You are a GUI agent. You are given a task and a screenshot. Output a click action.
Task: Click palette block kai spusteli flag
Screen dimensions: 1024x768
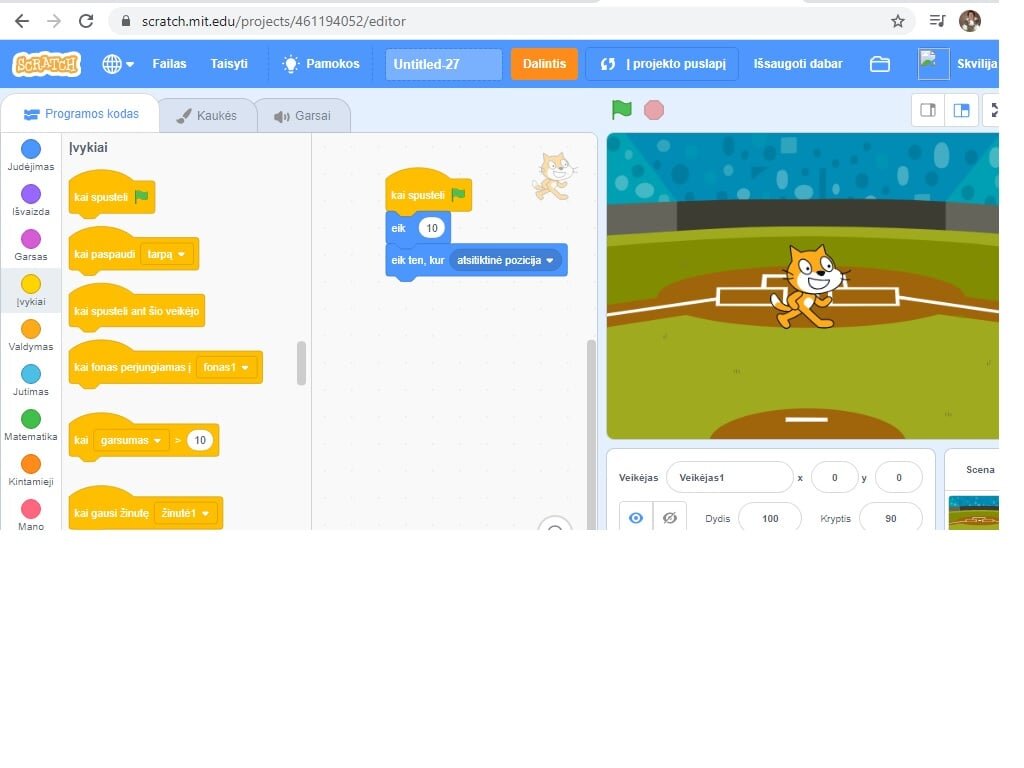[x=111, y=197]
